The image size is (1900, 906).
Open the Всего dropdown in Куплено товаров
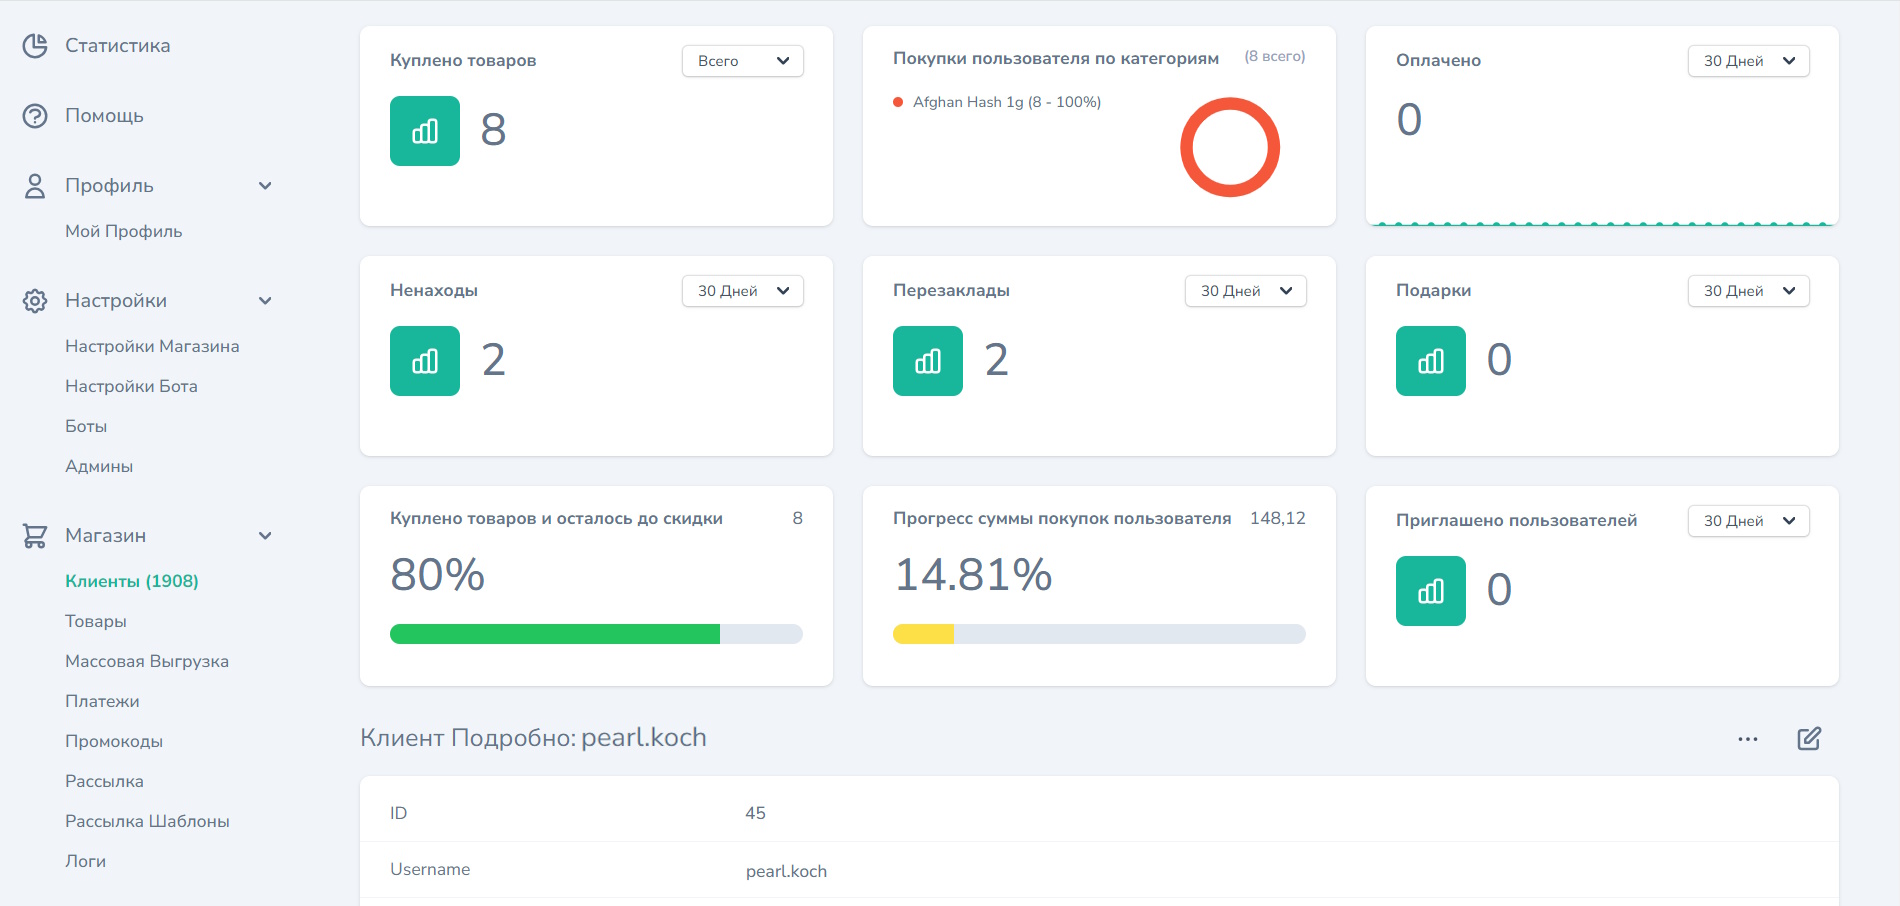(742, 61)
